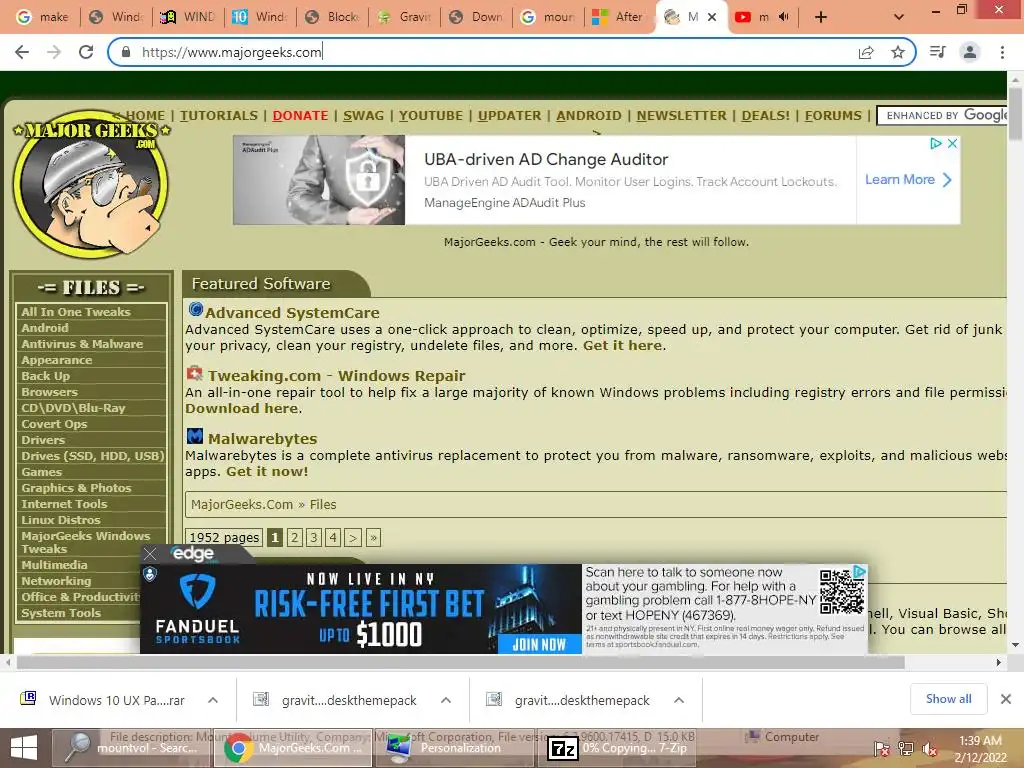Viewport: 1024px width, 768px height.
Task: Open Advanced SystemCare link
Action: coord(292,313)
